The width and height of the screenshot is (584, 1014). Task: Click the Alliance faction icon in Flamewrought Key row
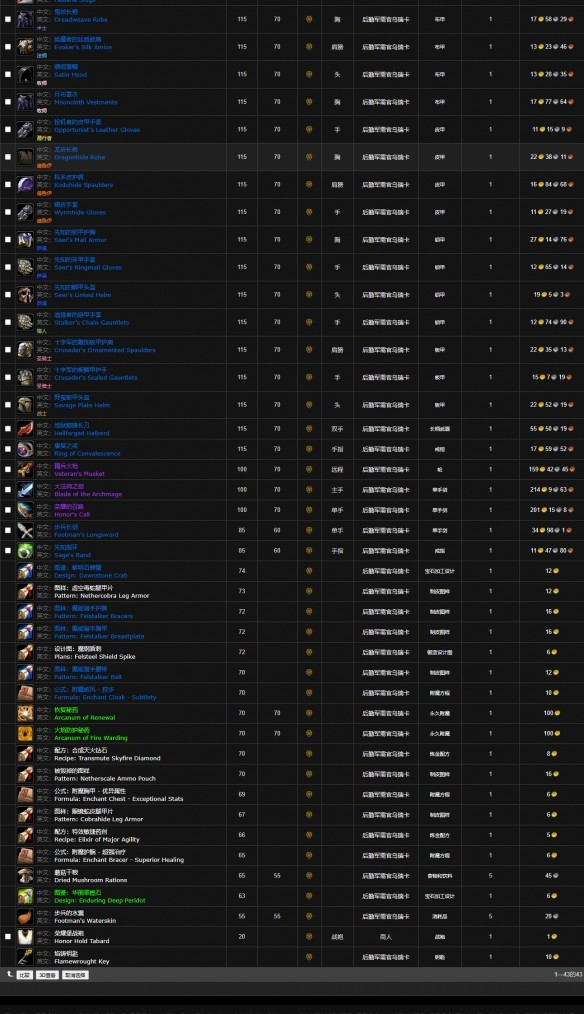(308, 957)
